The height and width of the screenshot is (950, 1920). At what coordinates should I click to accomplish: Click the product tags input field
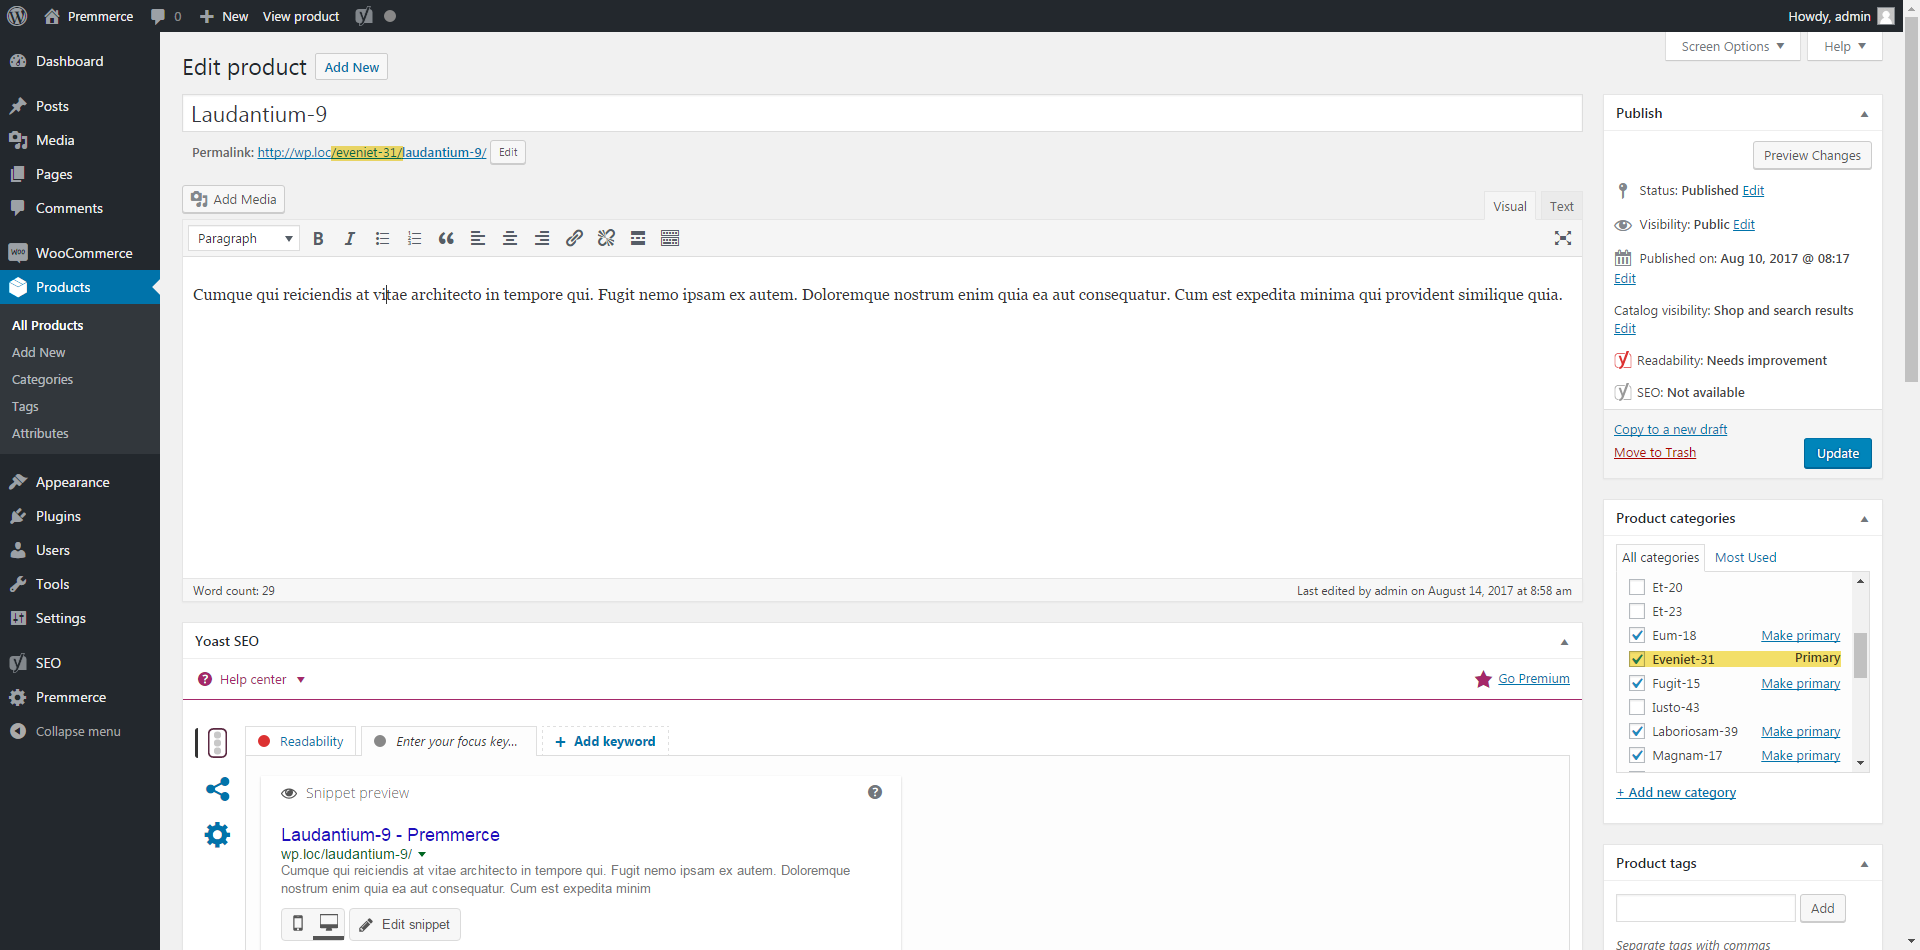pyautogui.click(x=1705, y=908)
